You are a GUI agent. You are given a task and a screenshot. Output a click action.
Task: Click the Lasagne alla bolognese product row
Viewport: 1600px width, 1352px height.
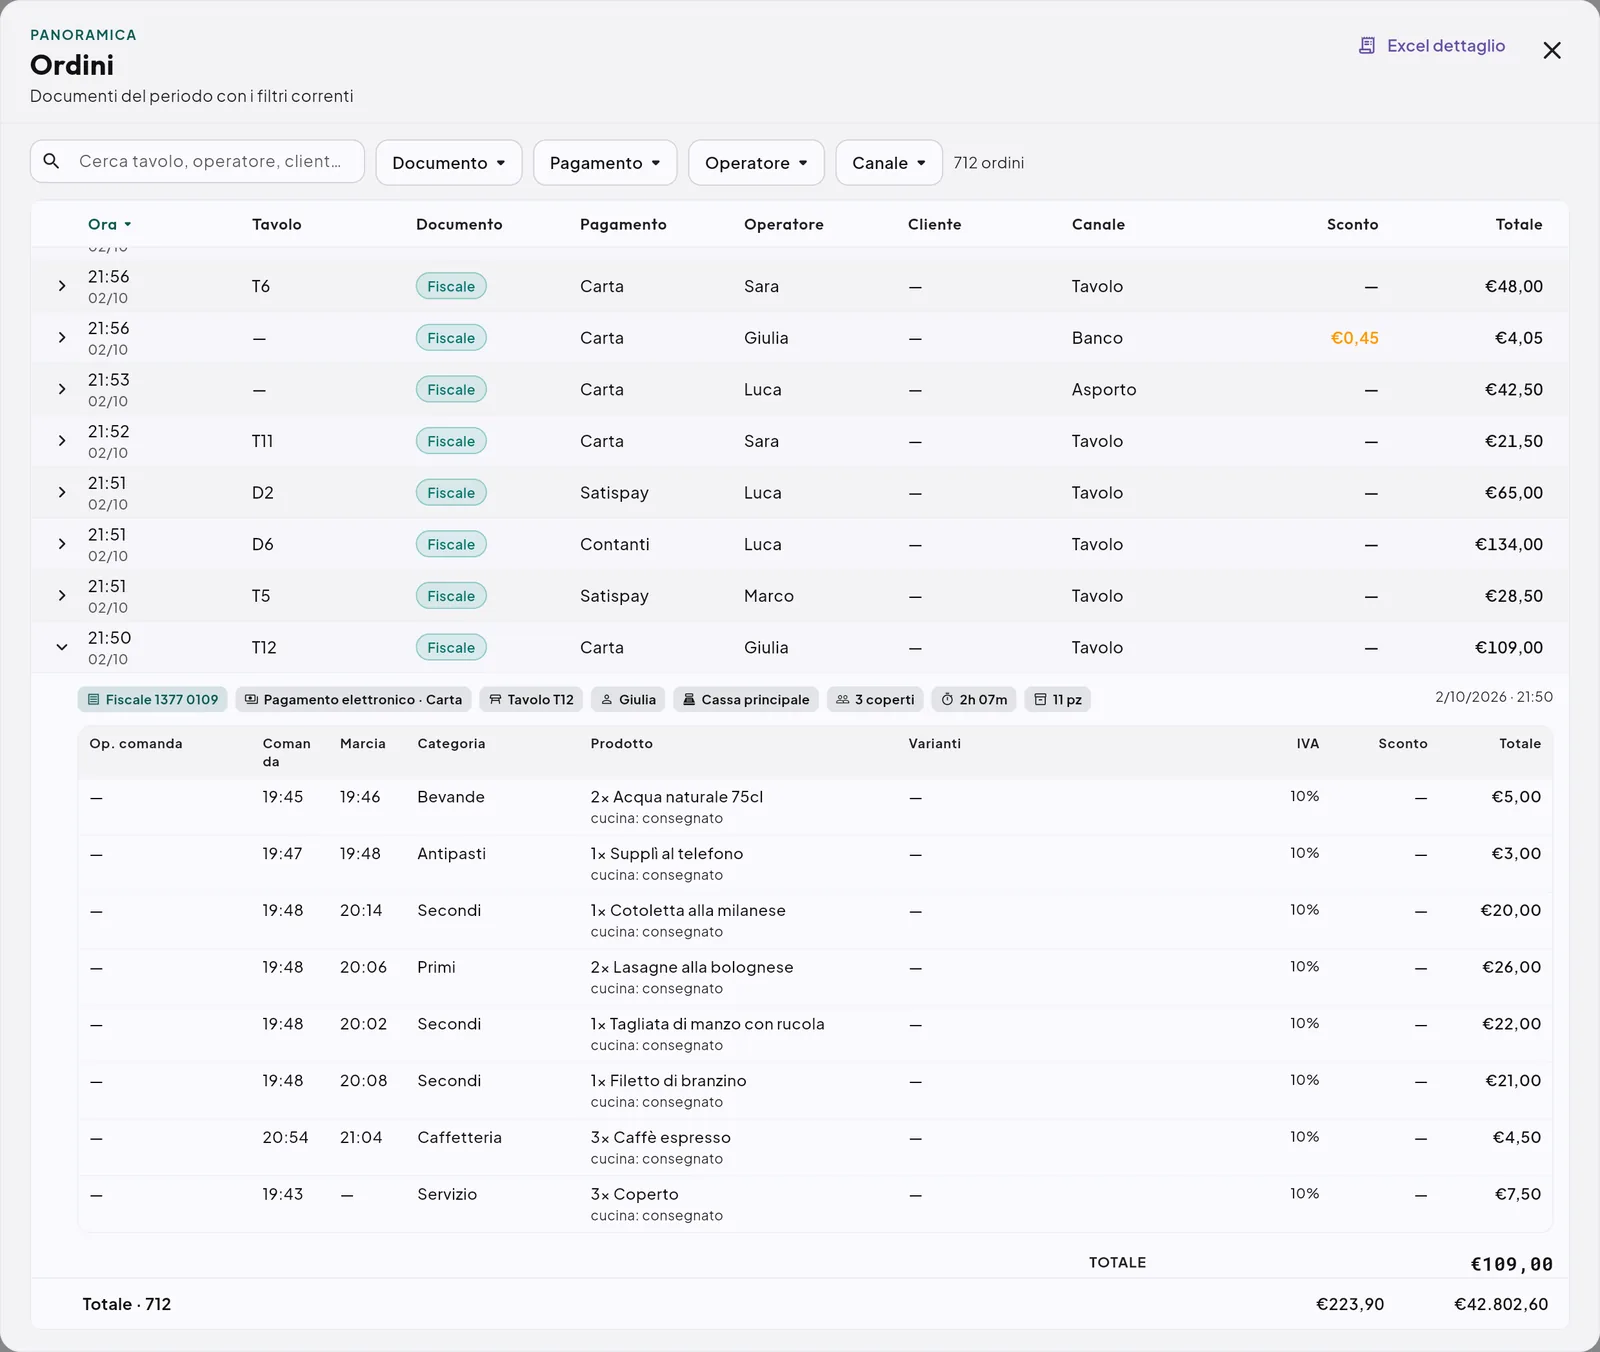[x=815, y=977]
